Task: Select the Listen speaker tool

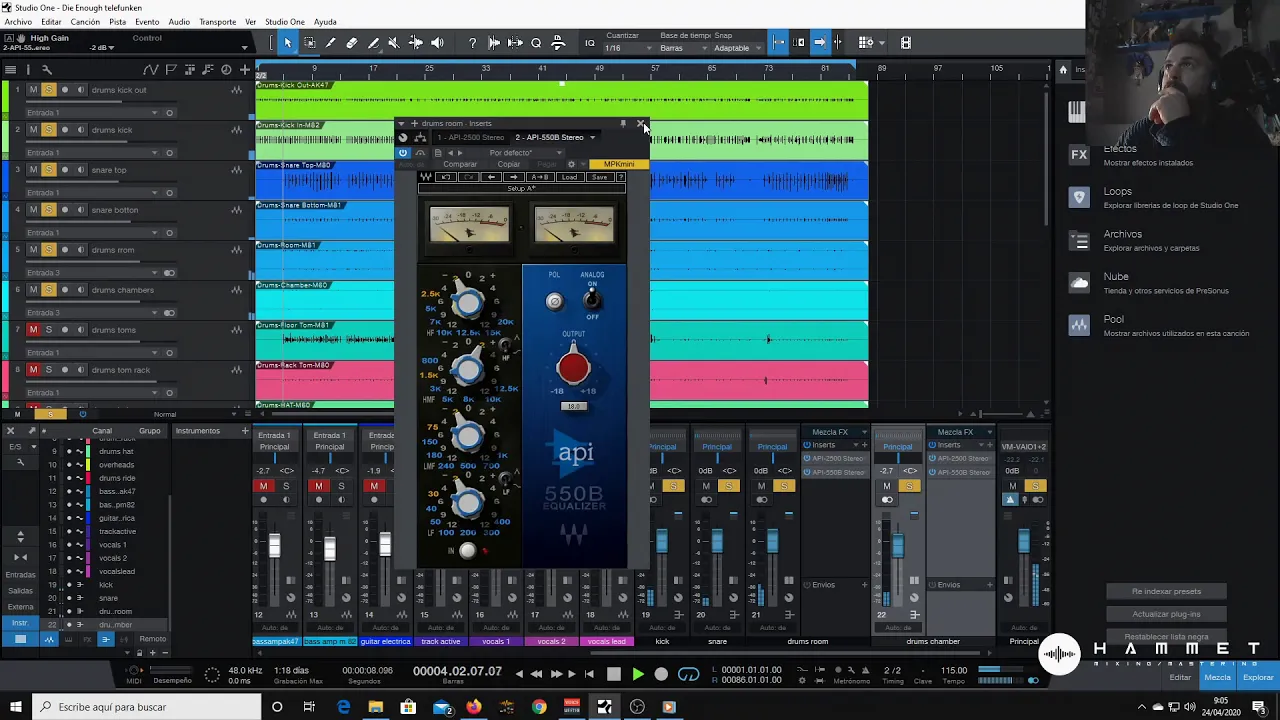Action: pos(437,43)
